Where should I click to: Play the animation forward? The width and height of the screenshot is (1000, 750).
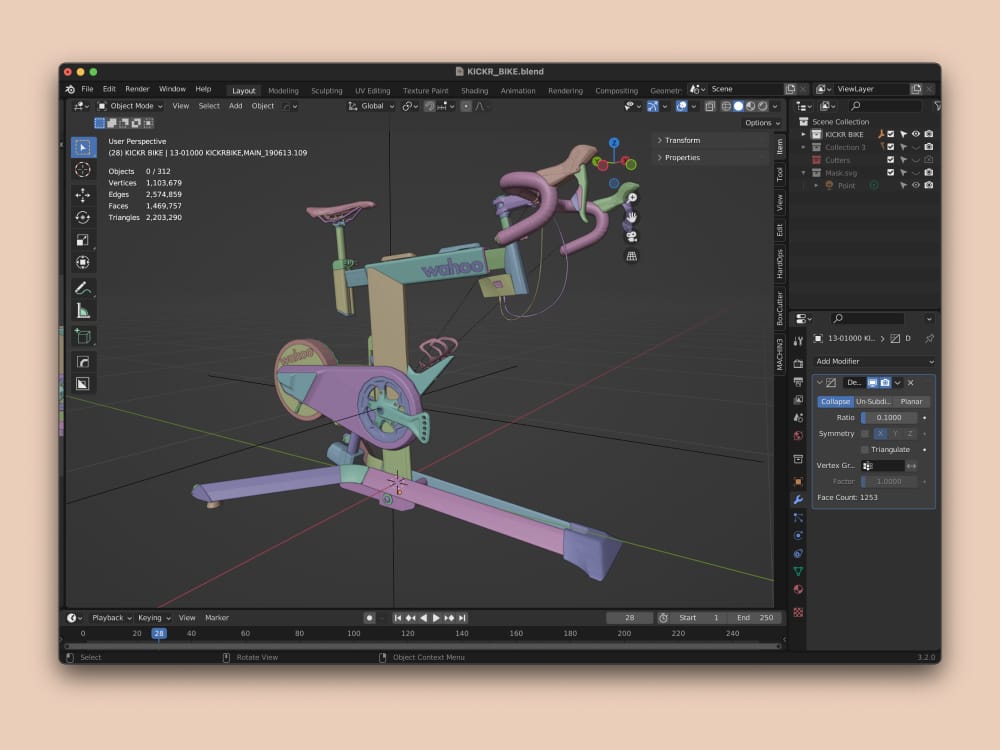coord(436,618)
